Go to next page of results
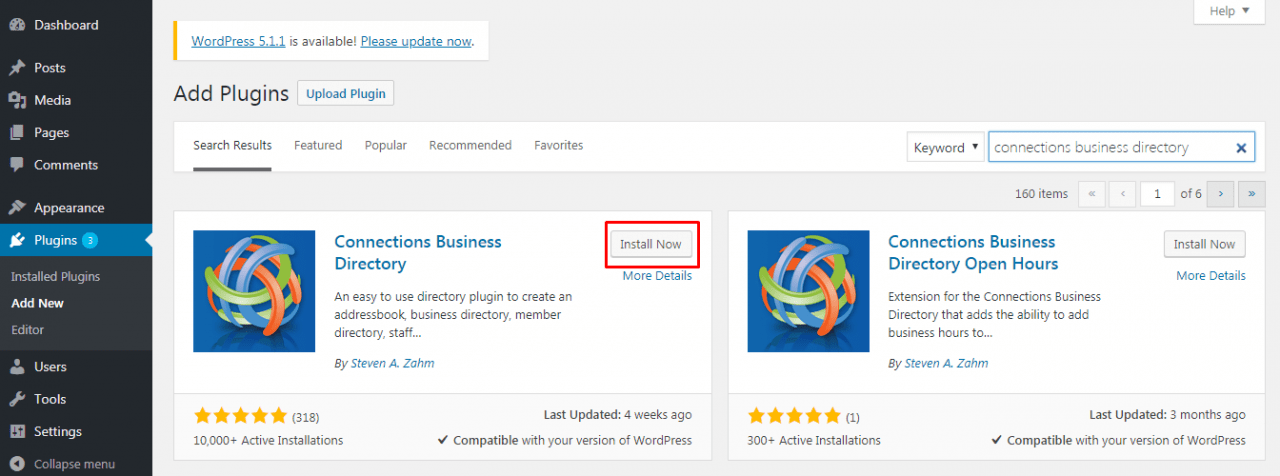 point(1220,194)
